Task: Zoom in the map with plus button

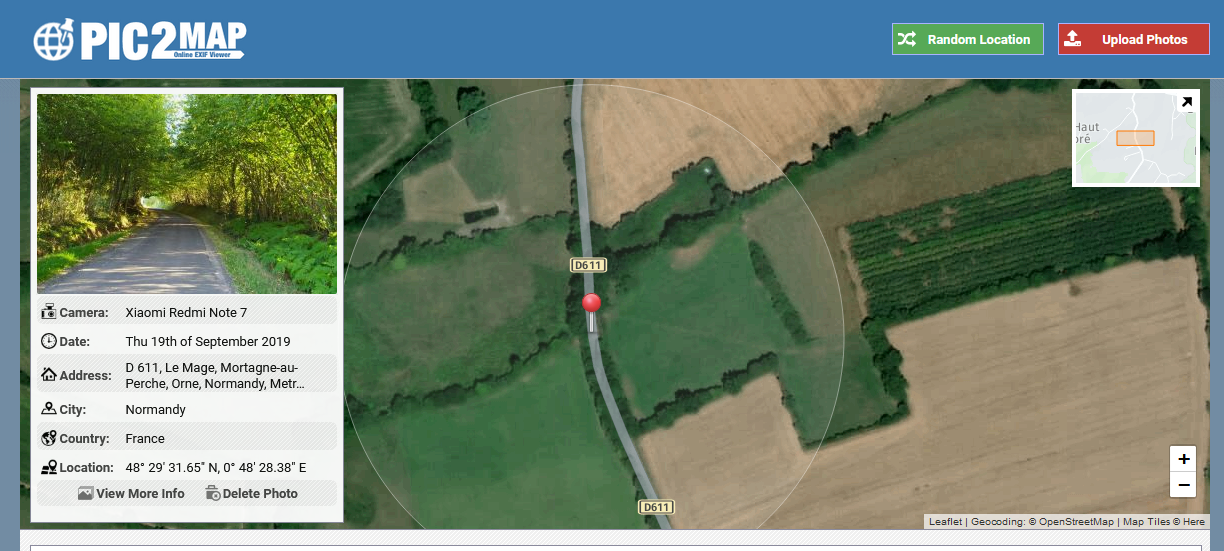Action: click(x=1183, y=459)
